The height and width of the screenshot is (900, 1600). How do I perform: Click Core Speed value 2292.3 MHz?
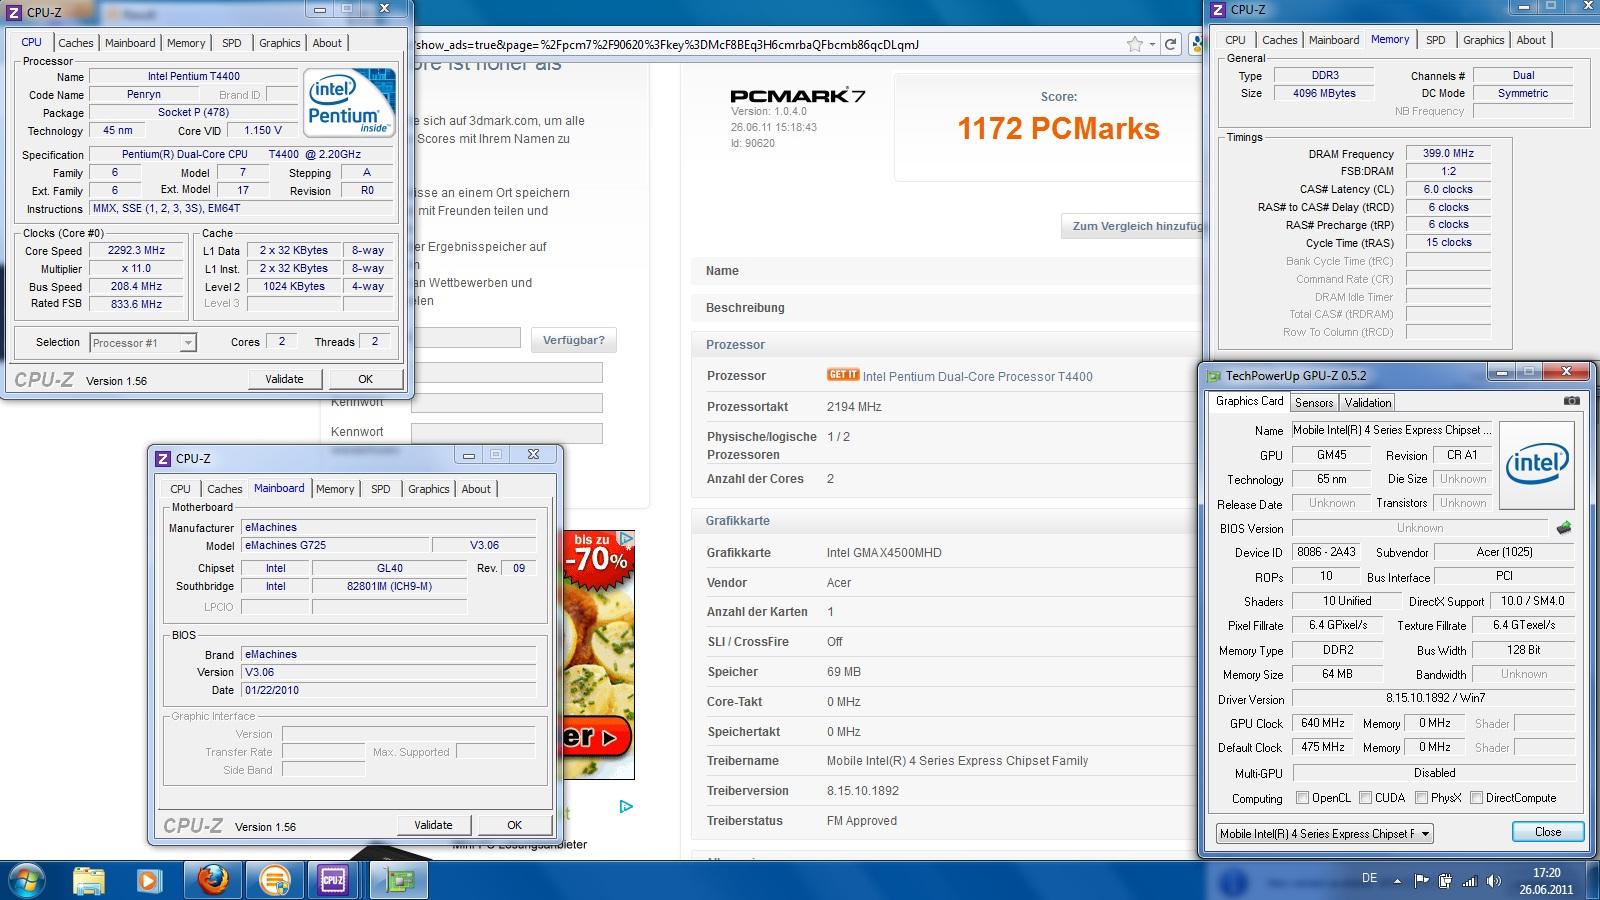(136, 251)
